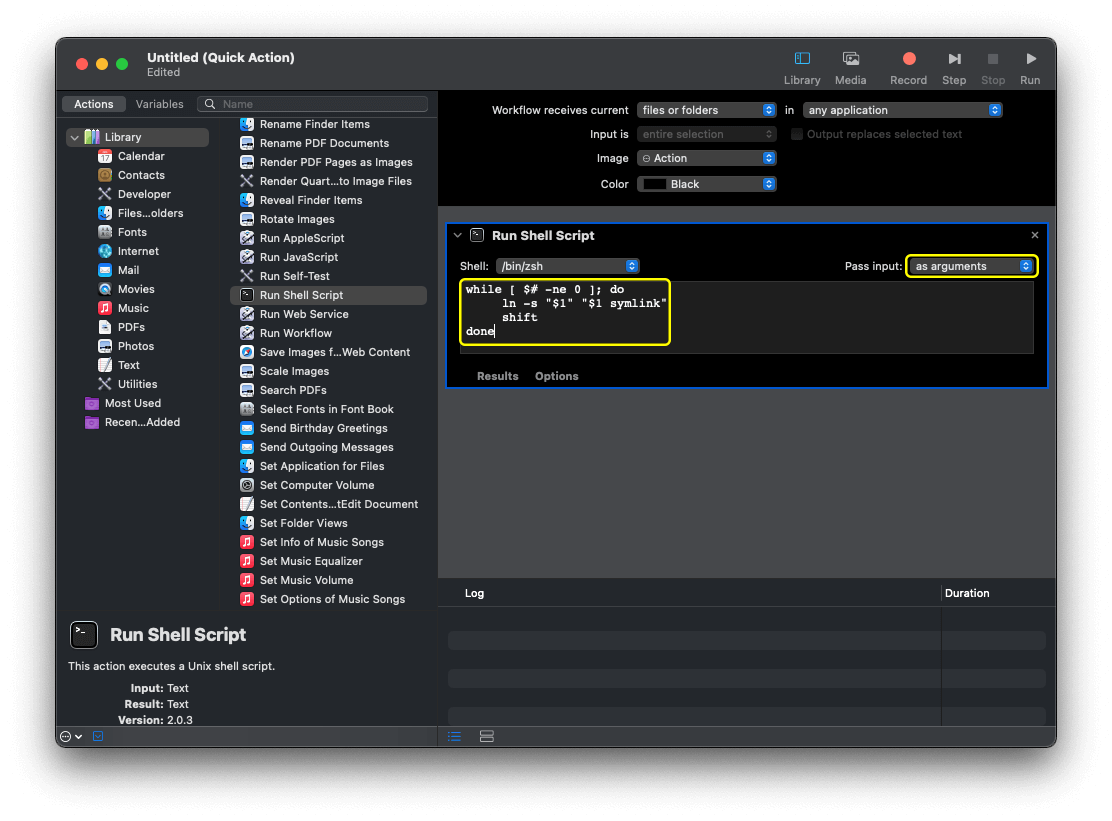Open the Pass input dropdown
Screen dimensions: 1112x821
tap(969, 266)
